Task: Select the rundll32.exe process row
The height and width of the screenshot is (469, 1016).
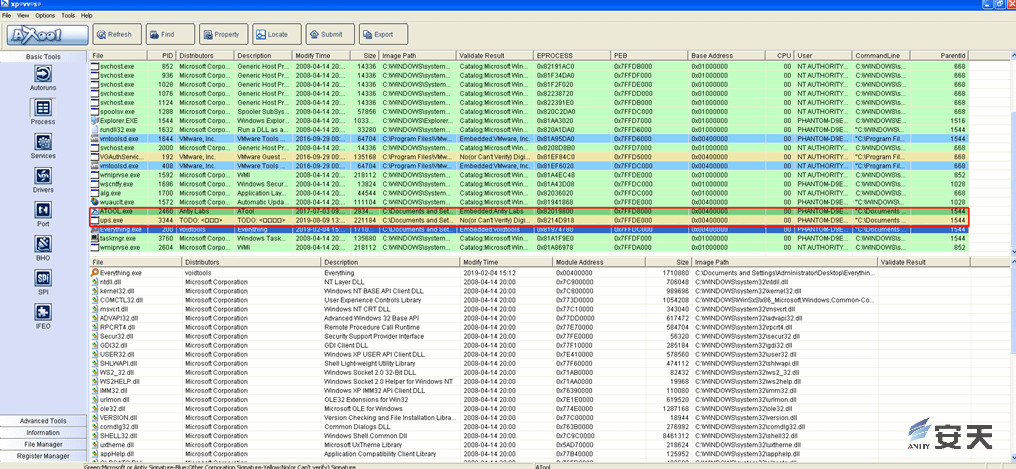Action: (529, 130)
